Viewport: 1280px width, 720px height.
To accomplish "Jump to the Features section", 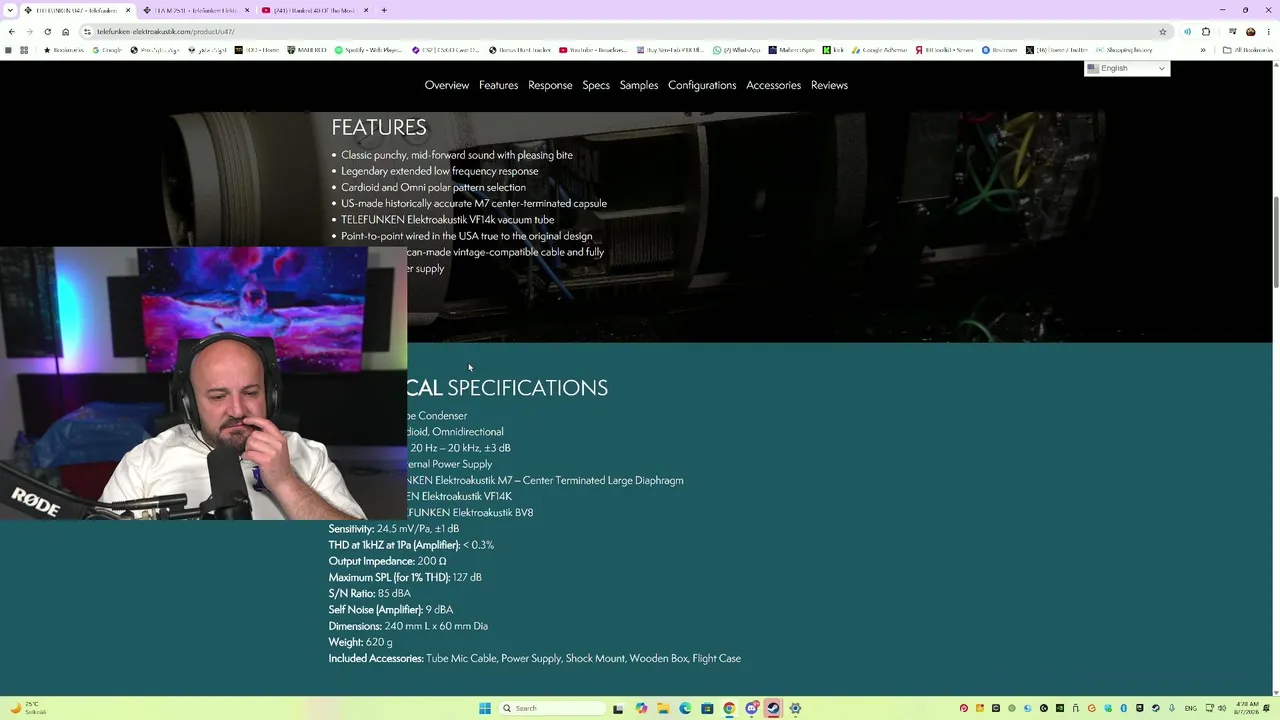I will [x=498, y=85].
